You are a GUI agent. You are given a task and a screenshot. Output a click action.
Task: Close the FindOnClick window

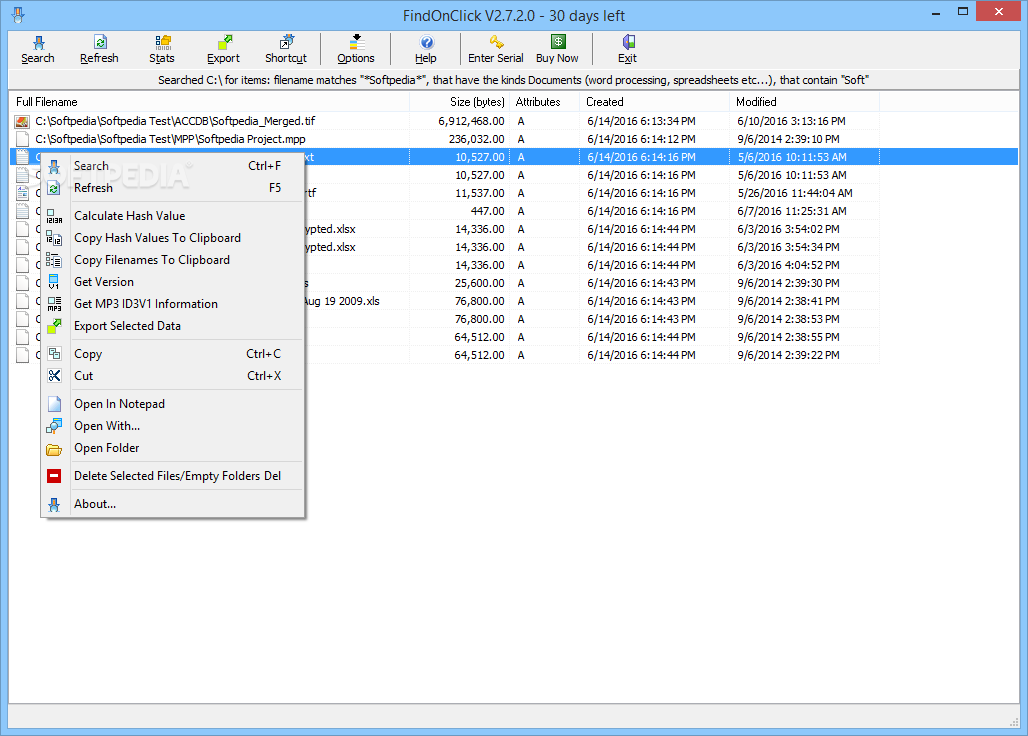click(x=999, y=12)
